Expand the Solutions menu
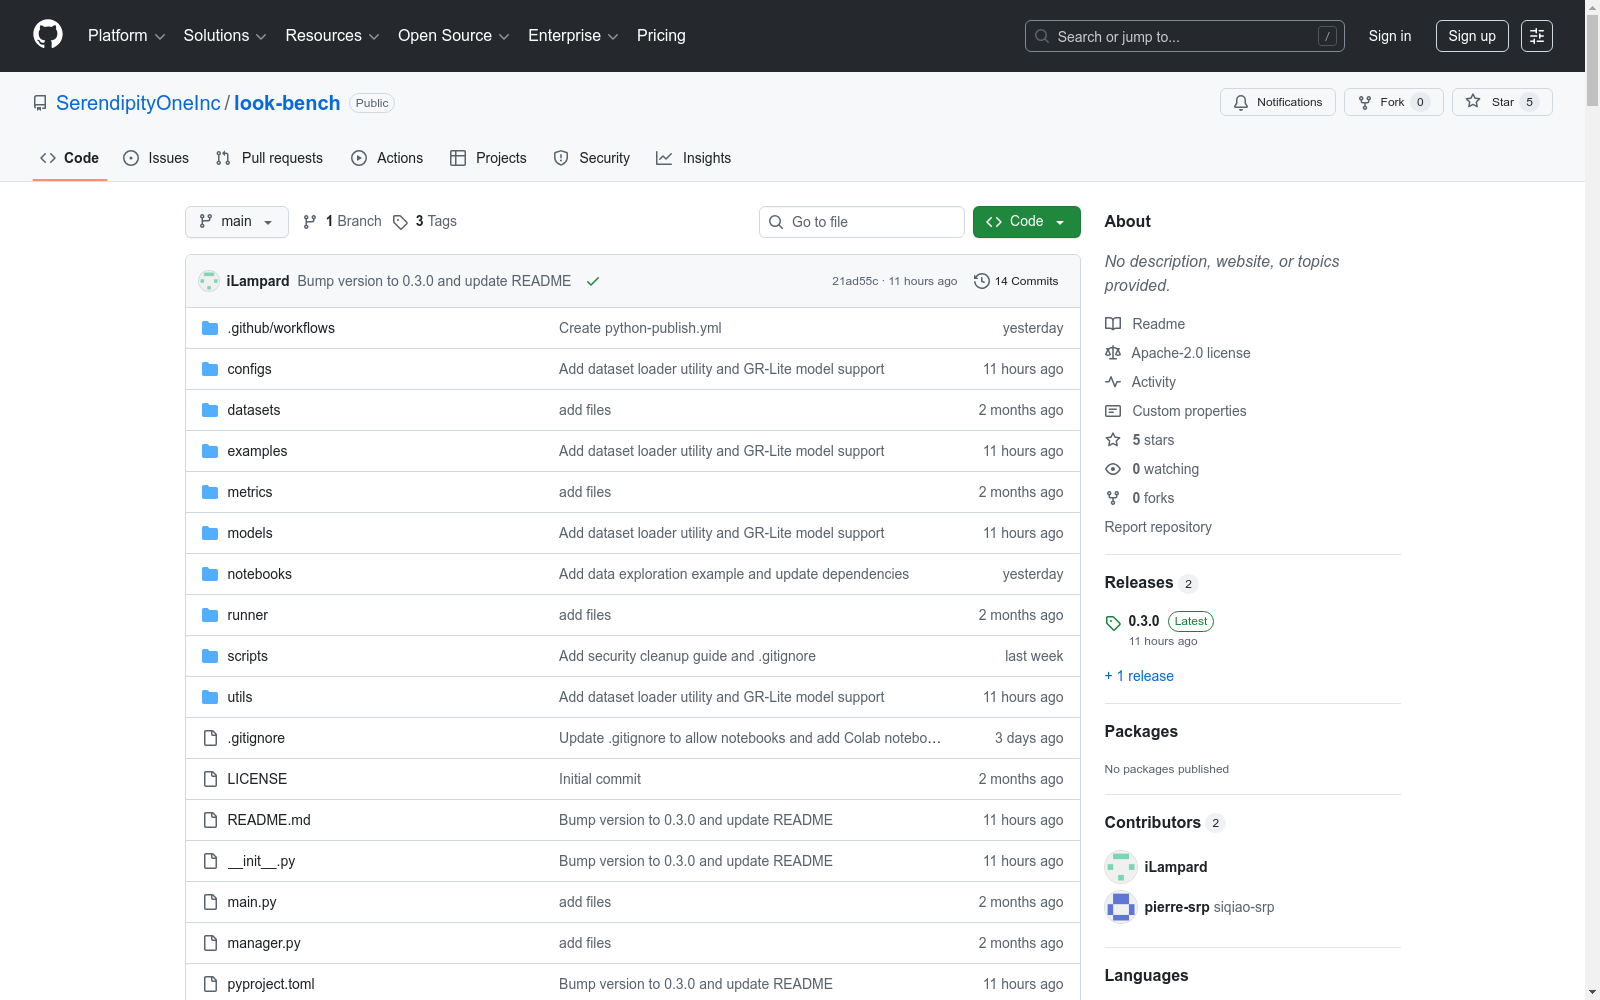Screen dimensions: 1600x1000 [225, 36]
